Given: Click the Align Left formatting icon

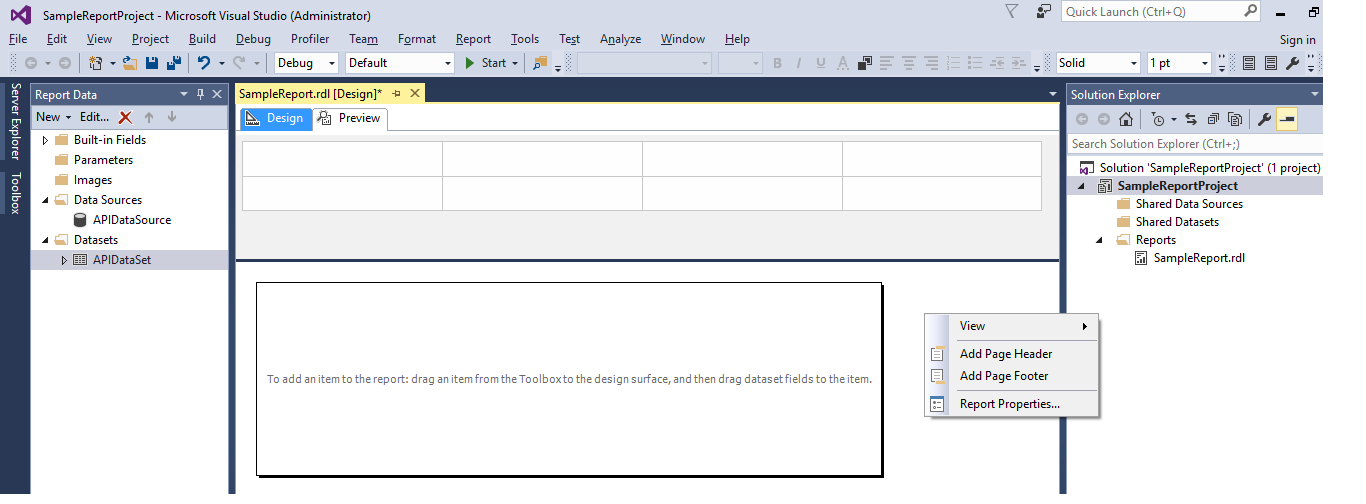Looking at the screenshot, I should click(886, 63).
